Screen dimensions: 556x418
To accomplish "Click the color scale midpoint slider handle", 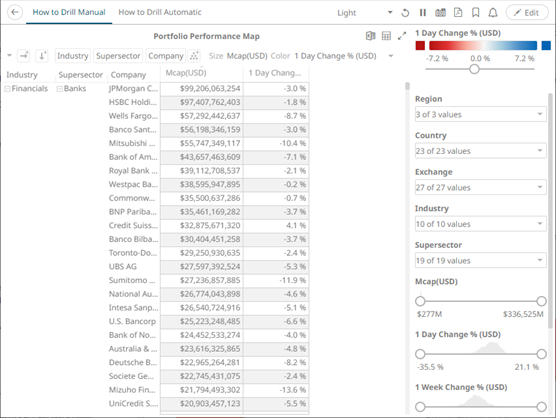I will [x=474, y=69].
